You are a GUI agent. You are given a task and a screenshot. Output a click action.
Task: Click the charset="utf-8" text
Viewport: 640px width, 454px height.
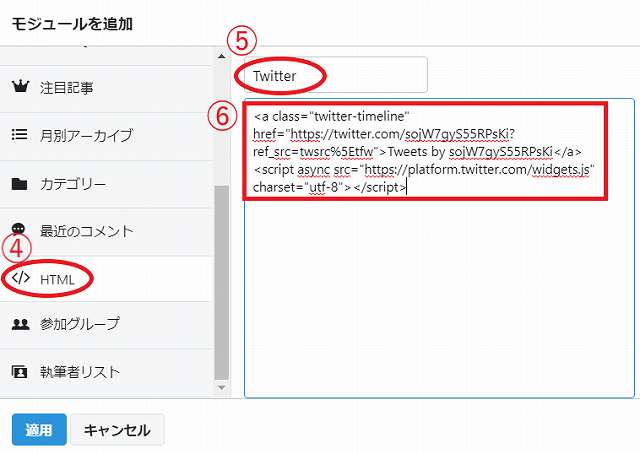coord(302,187)
